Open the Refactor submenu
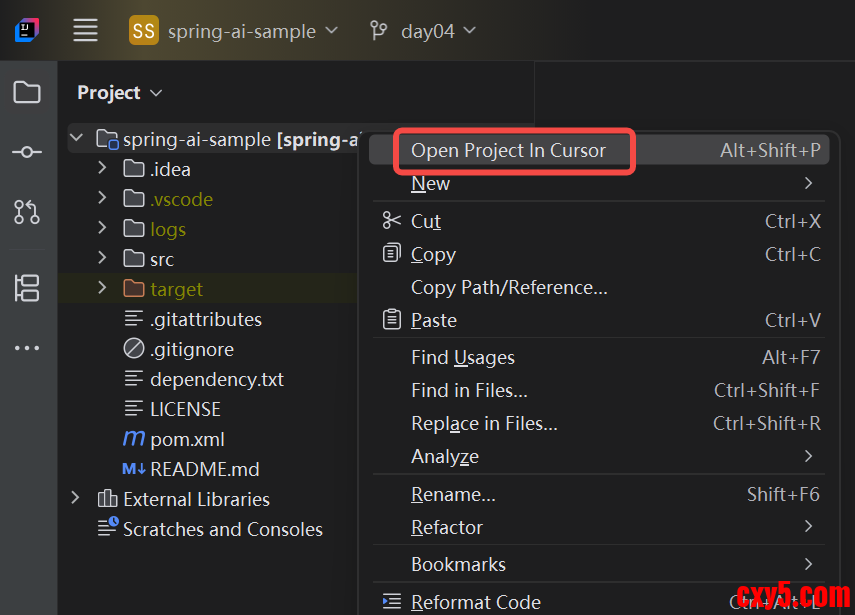The width and height of the screenshot is (855, 615). [447, 527]
